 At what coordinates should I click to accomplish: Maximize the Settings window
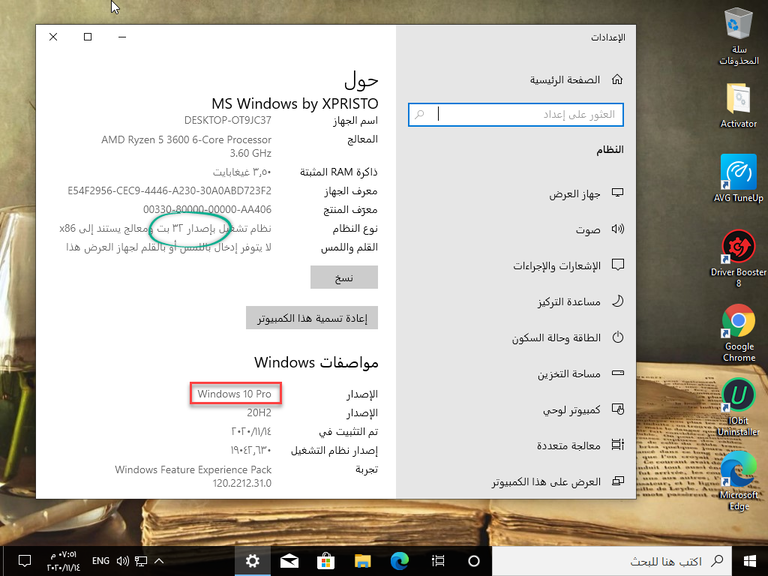88,37
